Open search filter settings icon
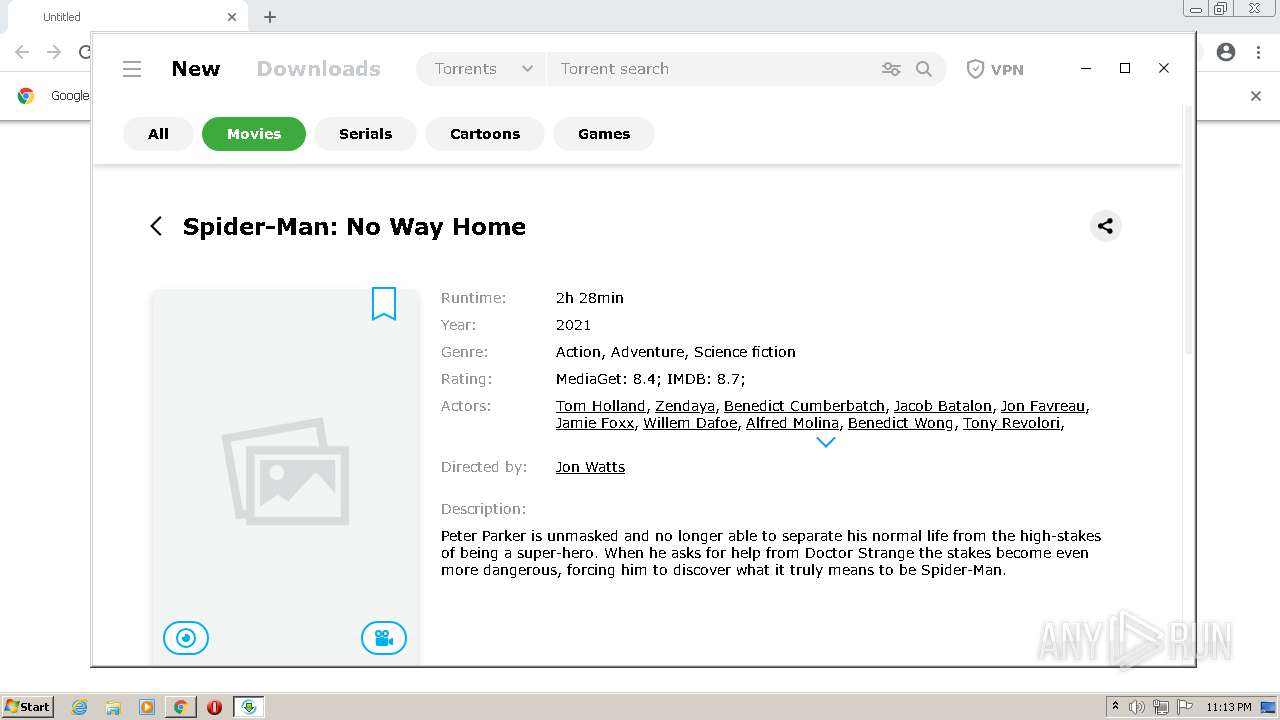The height and width of the screenshot is (720, 1280). (x=891, y=69)
